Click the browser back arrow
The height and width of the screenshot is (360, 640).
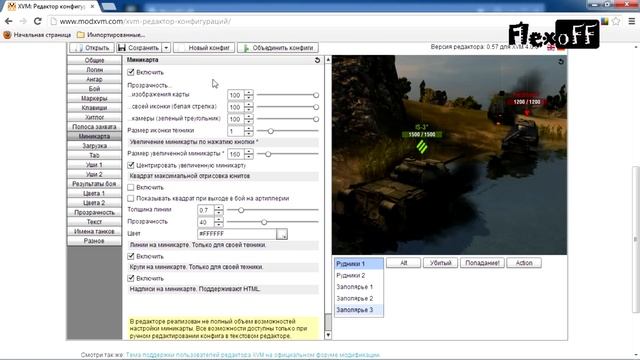point(9,21)
